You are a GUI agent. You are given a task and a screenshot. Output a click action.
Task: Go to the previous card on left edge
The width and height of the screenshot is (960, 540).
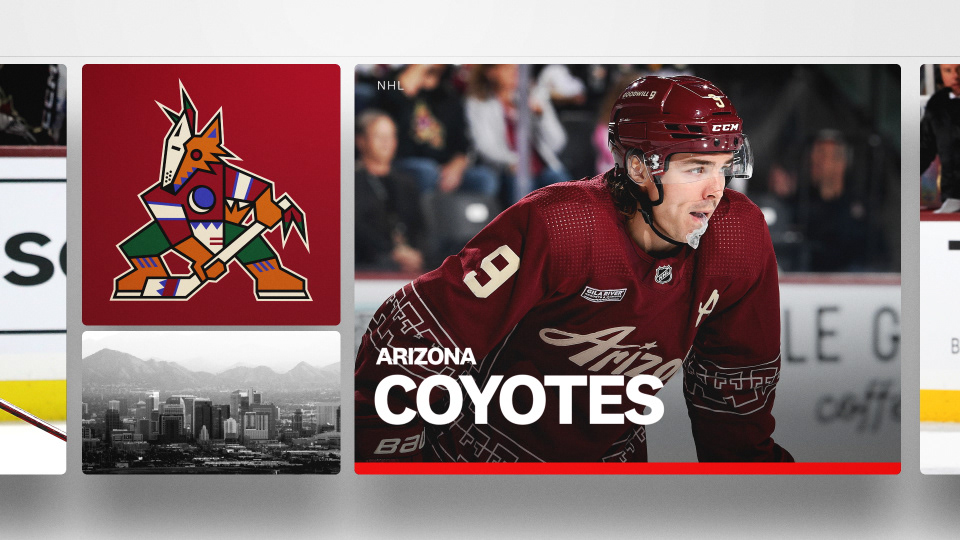(33, 269)
